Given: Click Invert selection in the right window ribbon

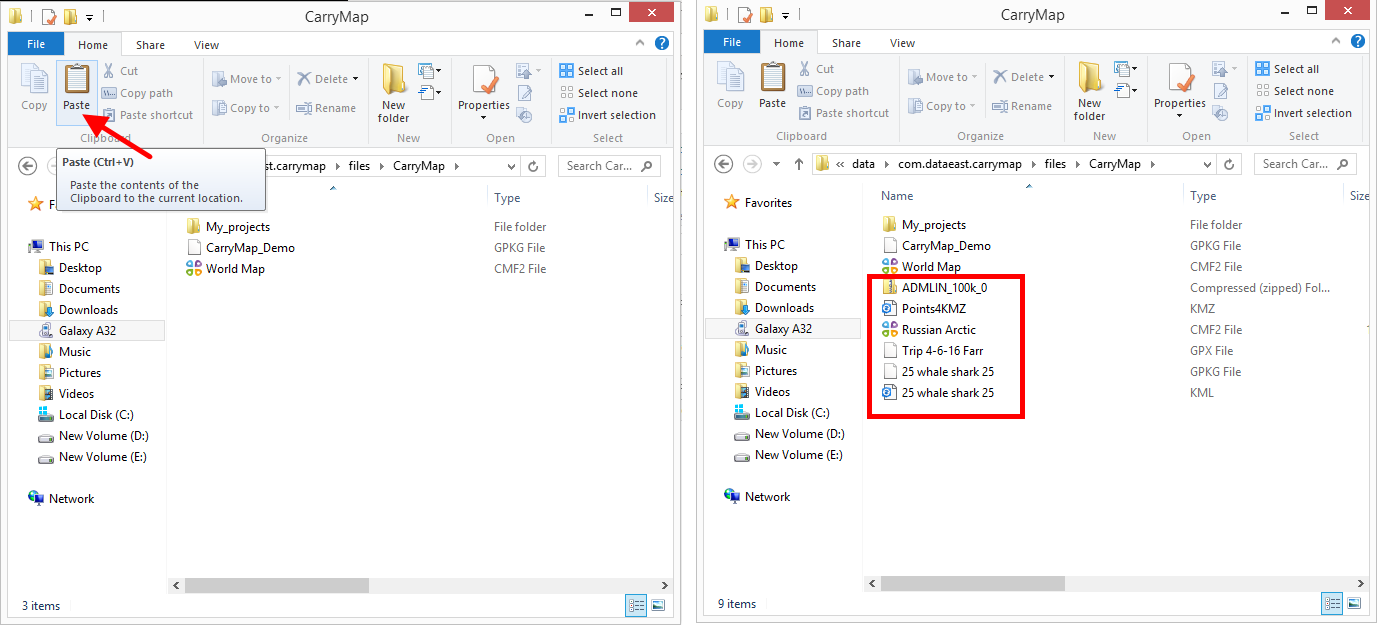Looking at the screenshot, I should tap(1313, 113).
